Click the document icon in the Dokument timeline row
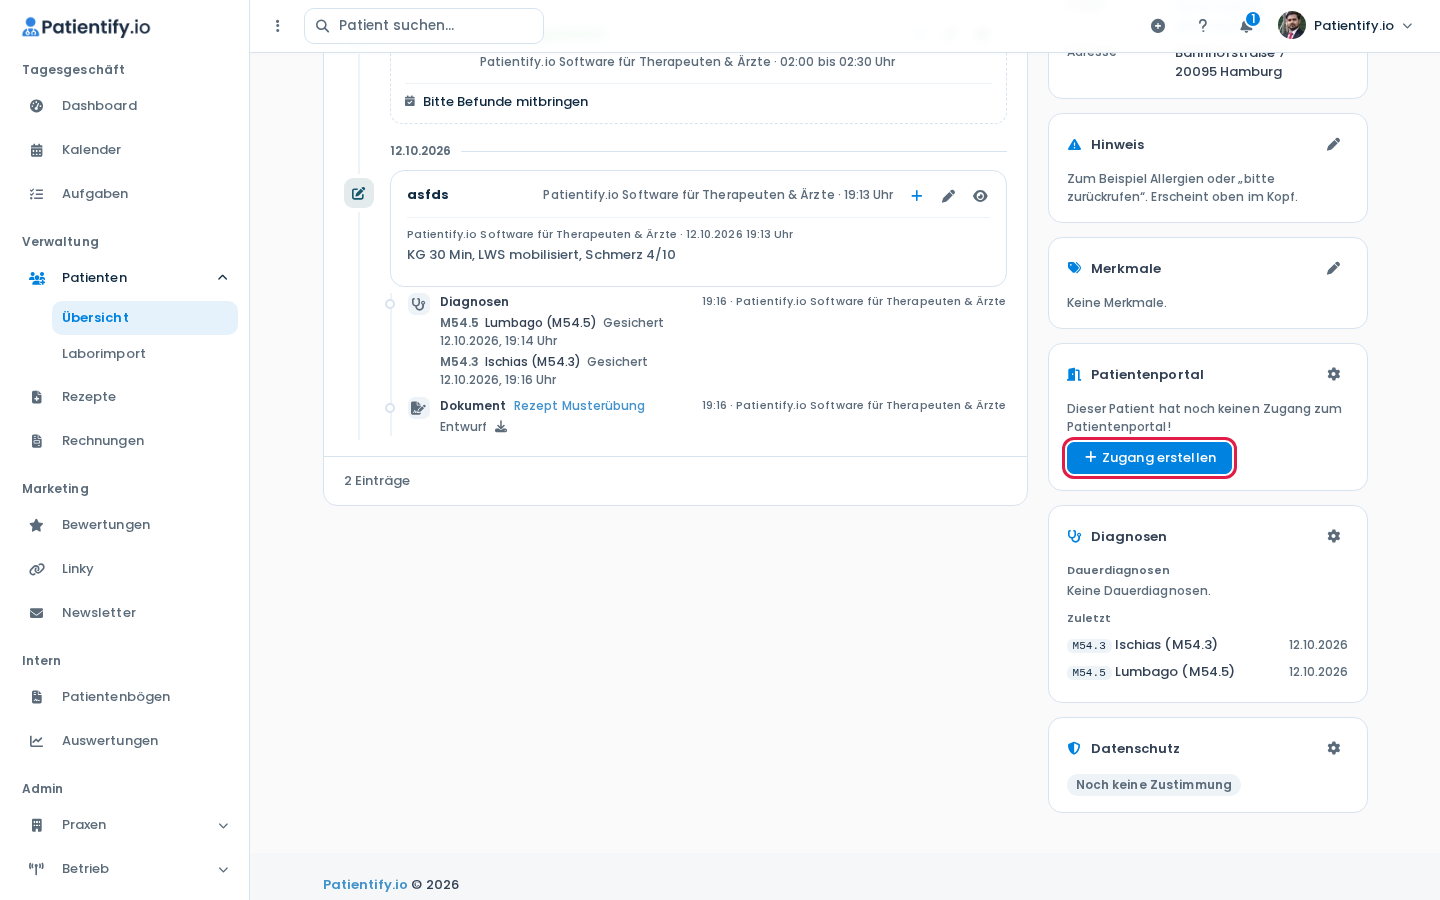This screenshot has height=900, width=1440. click(x=419, y=408)
